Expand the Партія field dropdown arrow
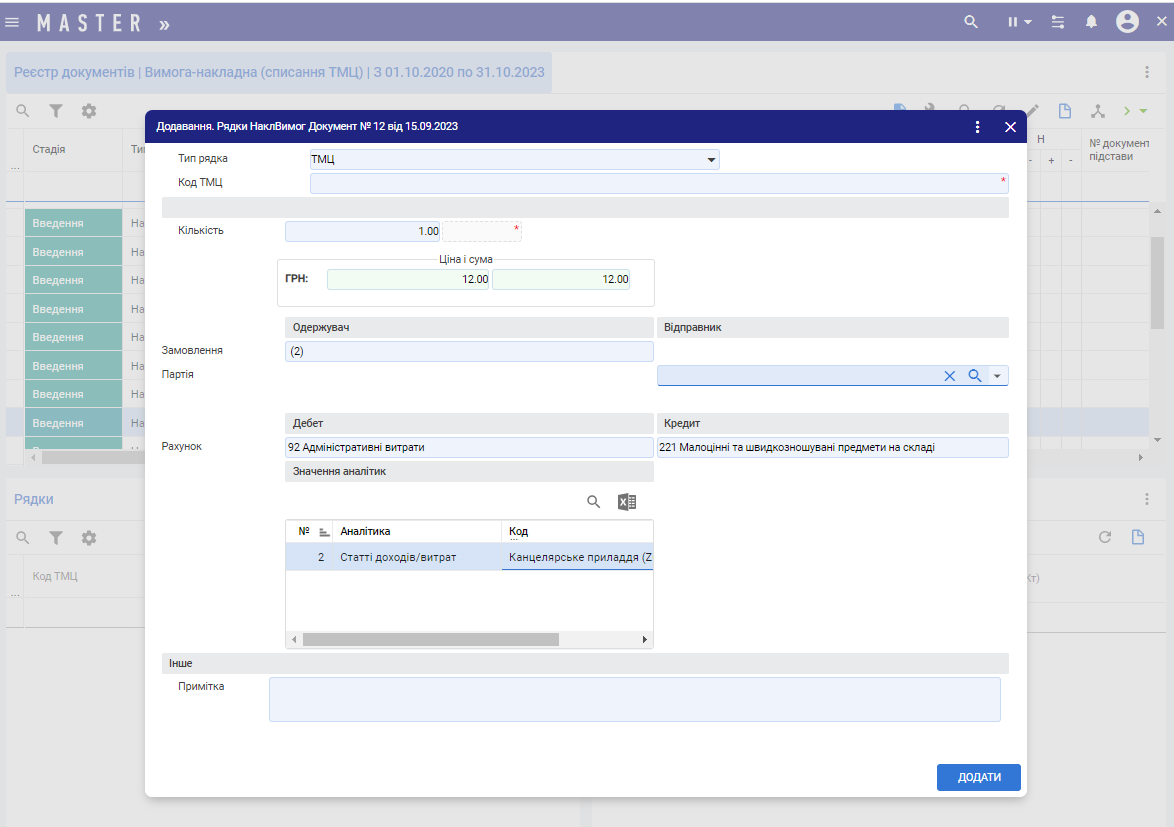Image resolution: width=1174 pixels, height=827 pixels. pyautogui.click(x=998, y=376)
